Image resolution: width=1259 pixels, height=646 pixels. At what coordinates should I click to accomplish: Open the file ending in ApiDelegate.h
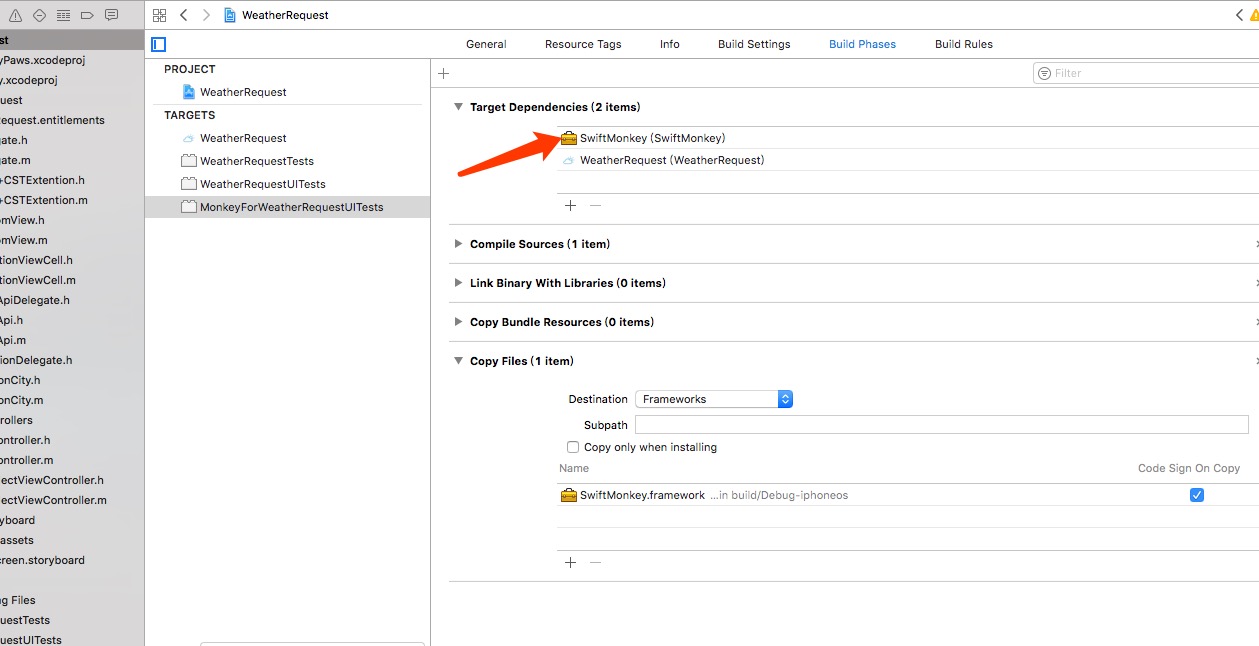(x=35, y=300)
